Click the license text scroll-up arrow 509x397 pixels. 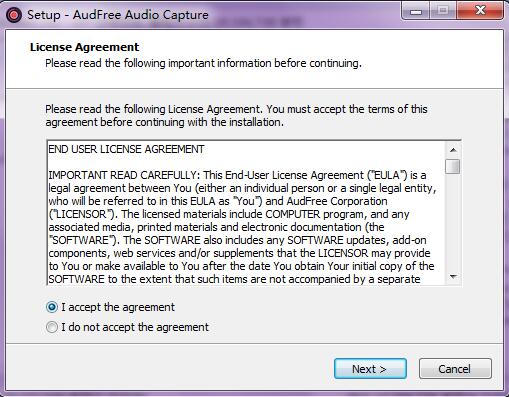click(x=453, y=150)
